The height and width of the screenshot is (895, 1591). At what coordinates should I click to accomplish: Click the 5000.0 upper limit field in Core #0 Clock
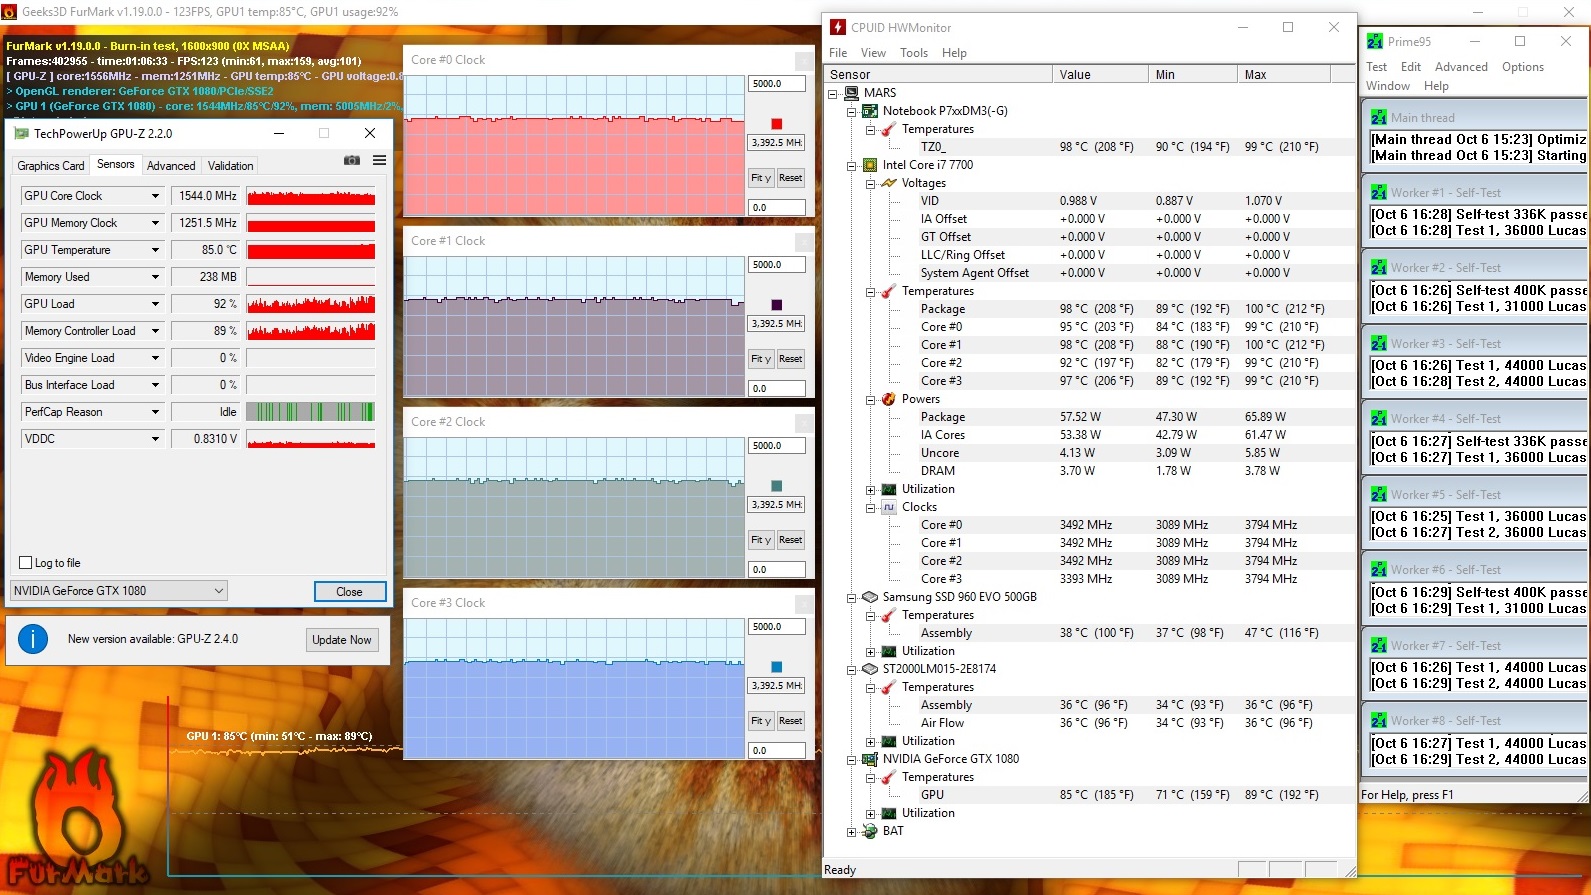pos(776,84)
